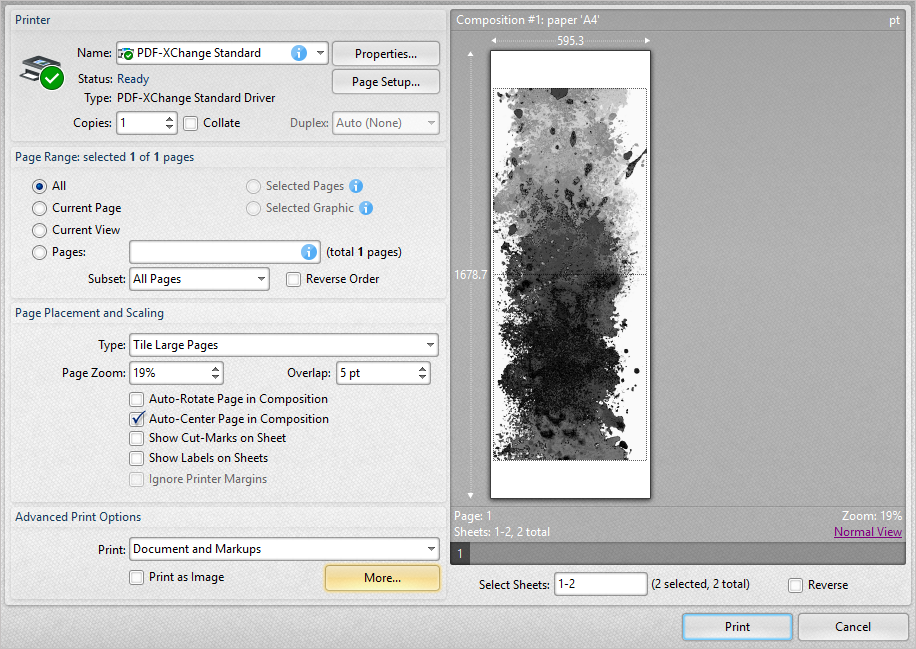
Task: Toggle the Collate checkbox
Action: (x=190, y=122)
